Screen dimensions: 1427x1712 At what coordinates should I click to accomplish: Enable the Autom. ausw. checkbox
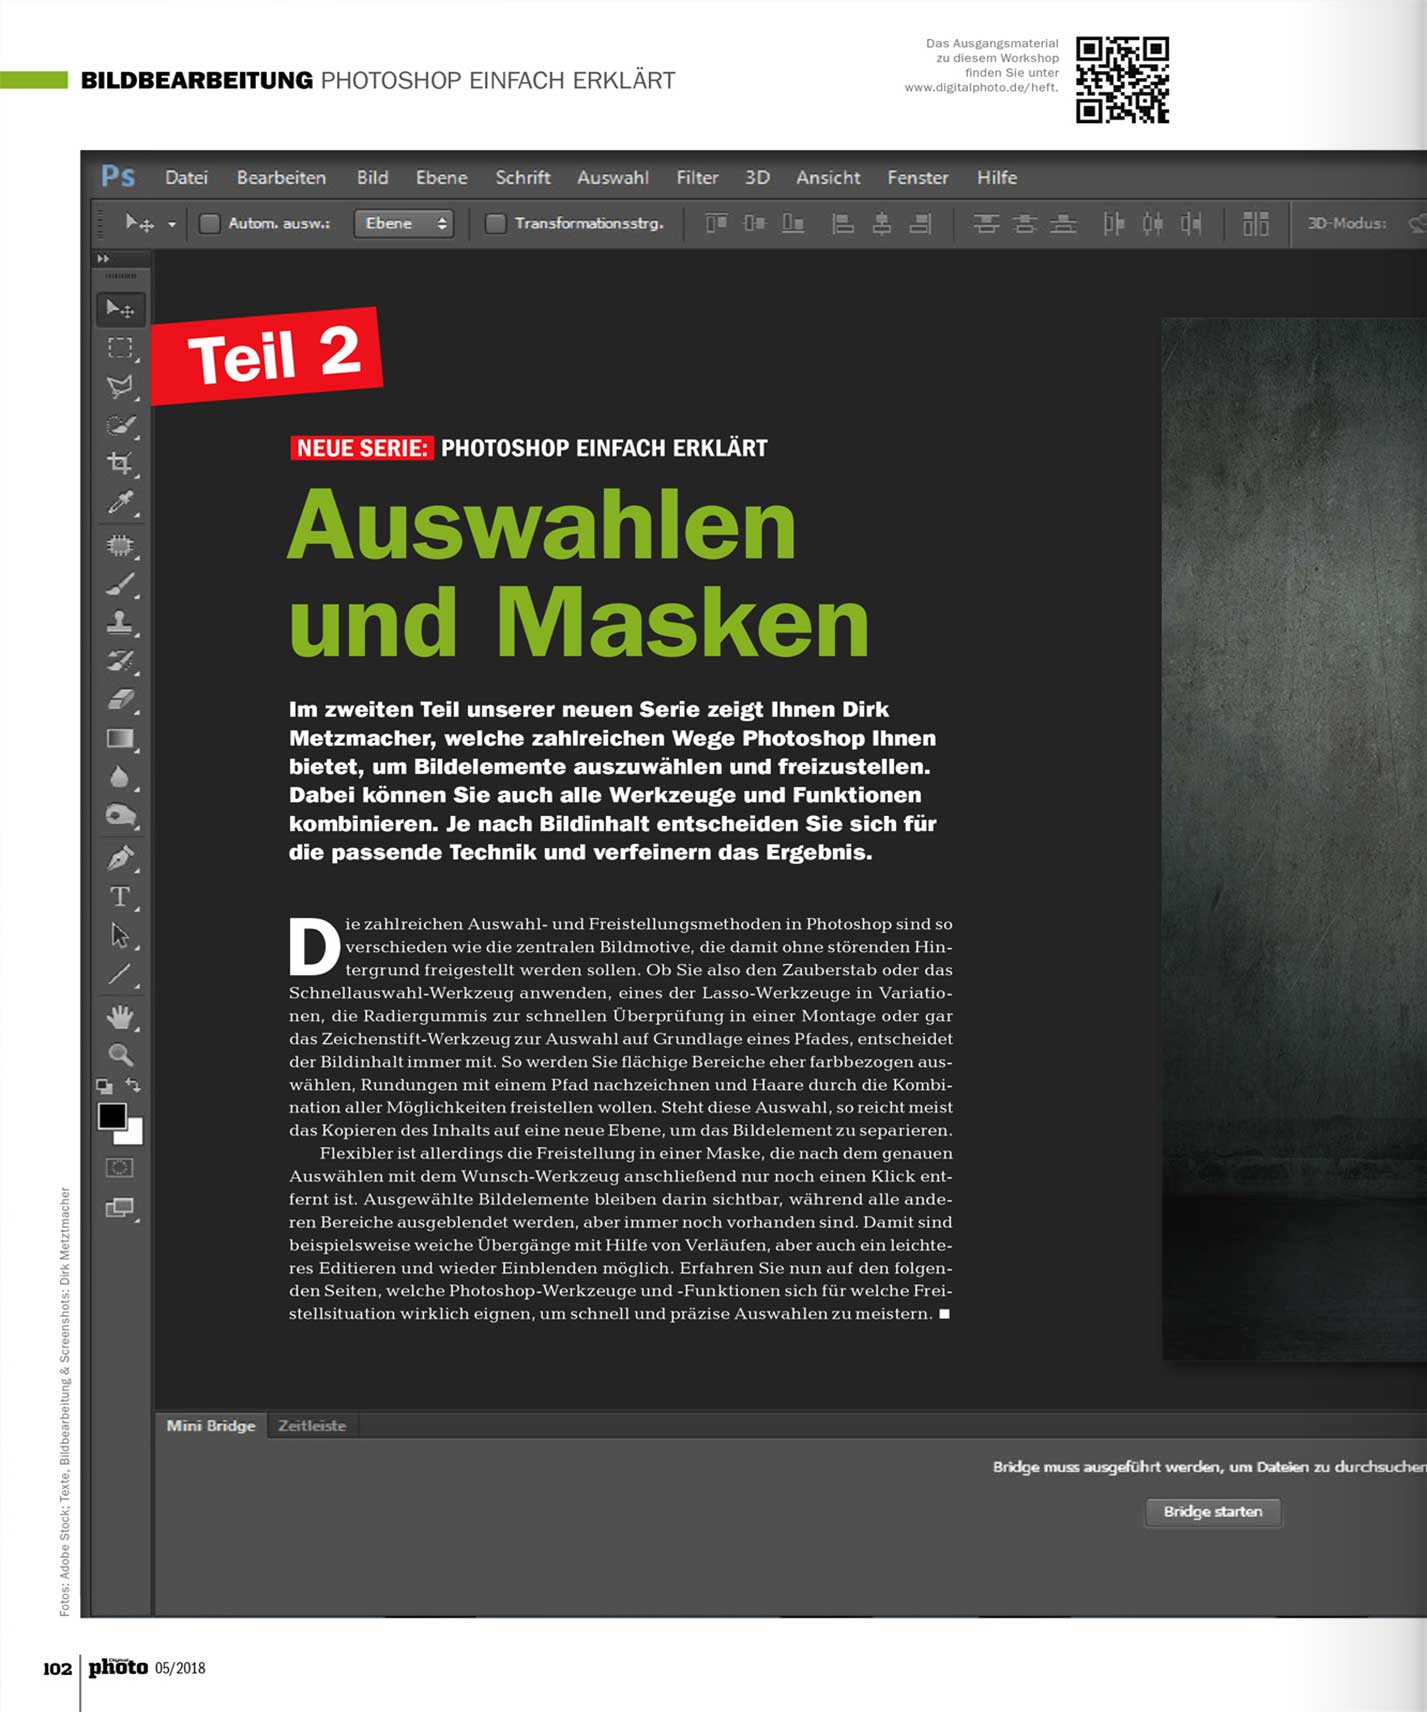coord(209,223)
